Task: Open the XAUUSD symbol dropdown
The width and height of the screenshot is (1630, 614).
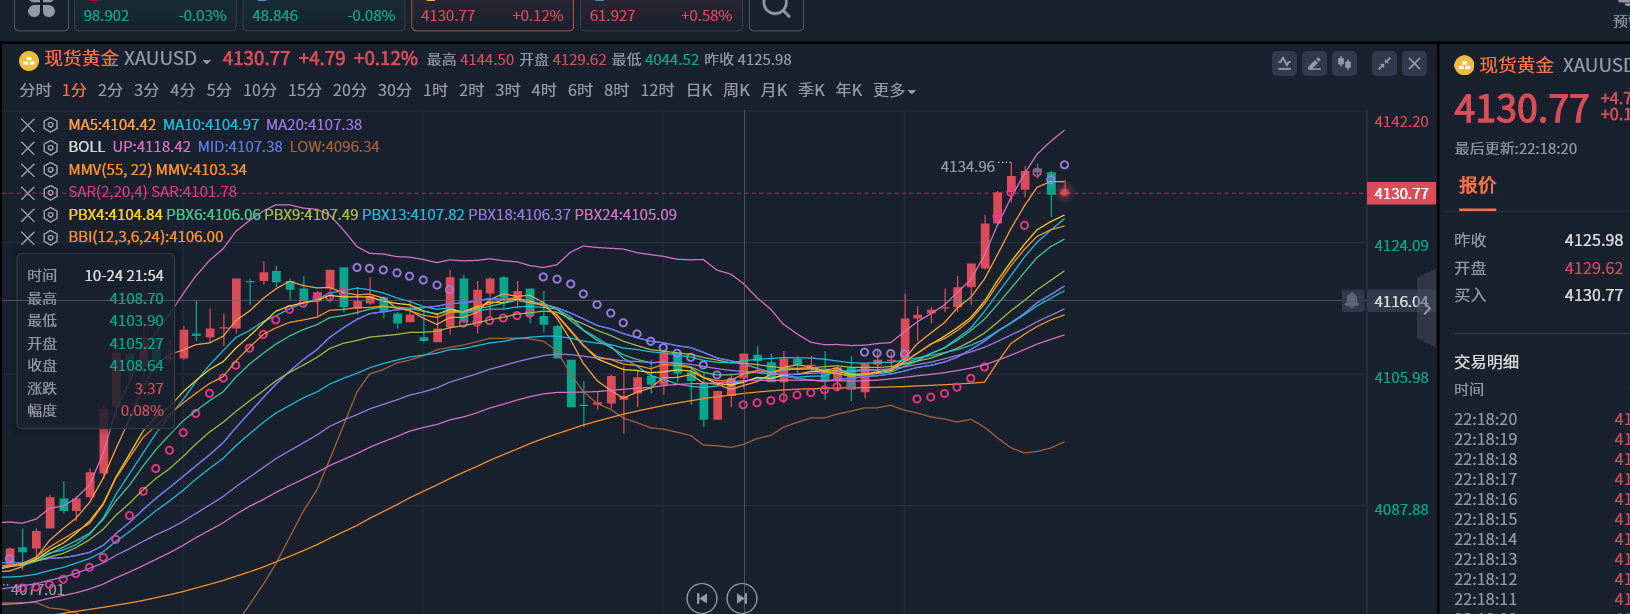Action: [206, 61]
